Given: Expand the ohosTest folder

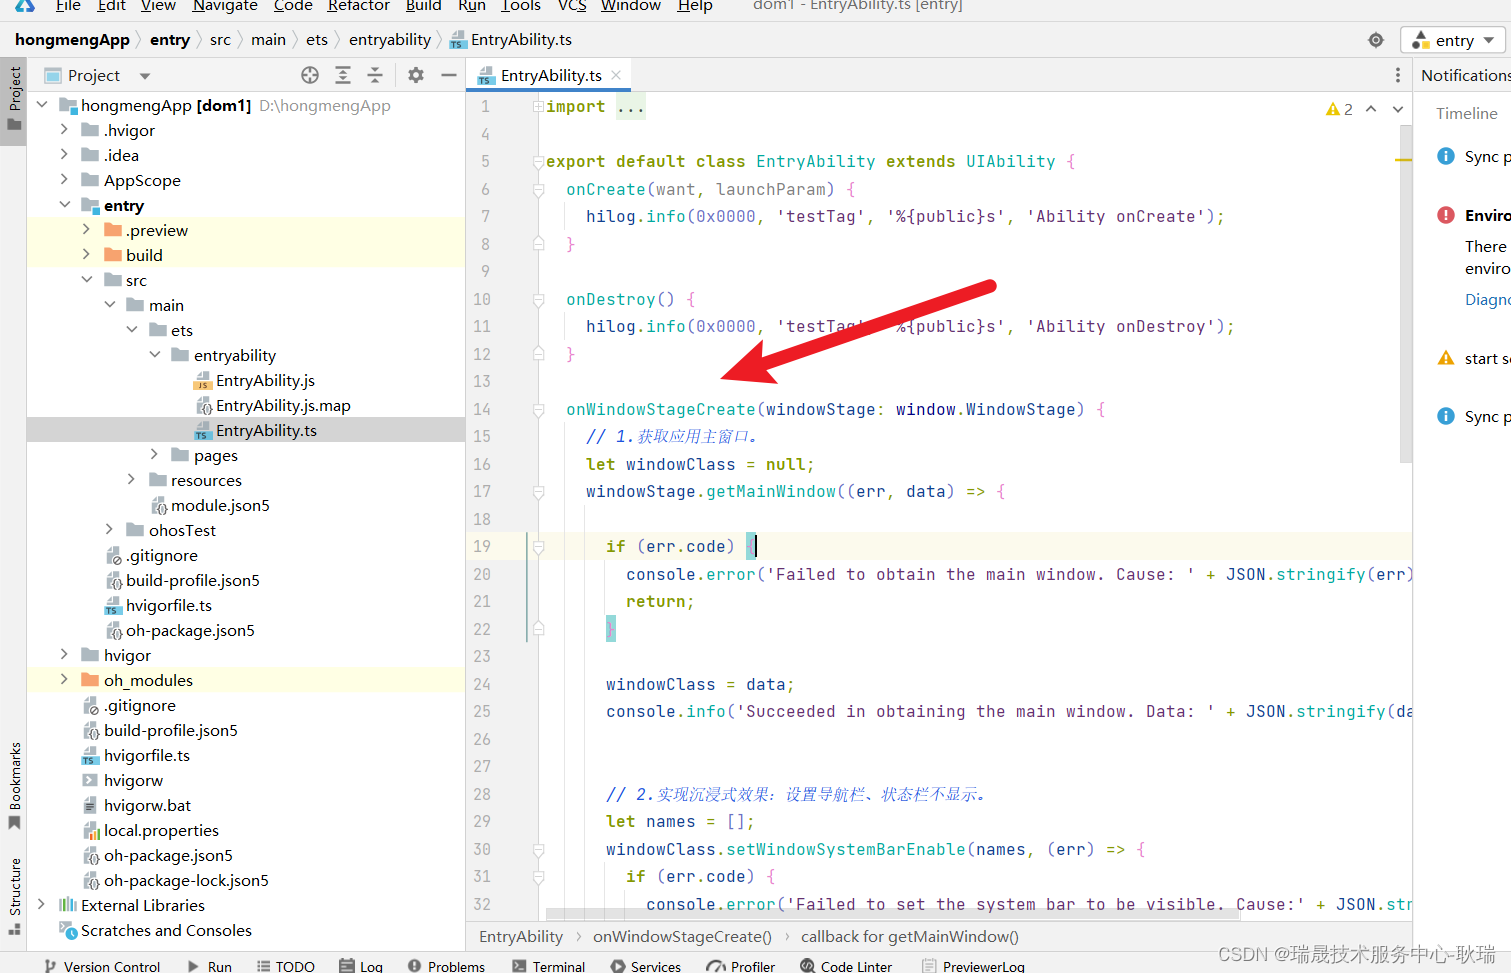Looking at the screenshot, I should [x=109, y=530].
